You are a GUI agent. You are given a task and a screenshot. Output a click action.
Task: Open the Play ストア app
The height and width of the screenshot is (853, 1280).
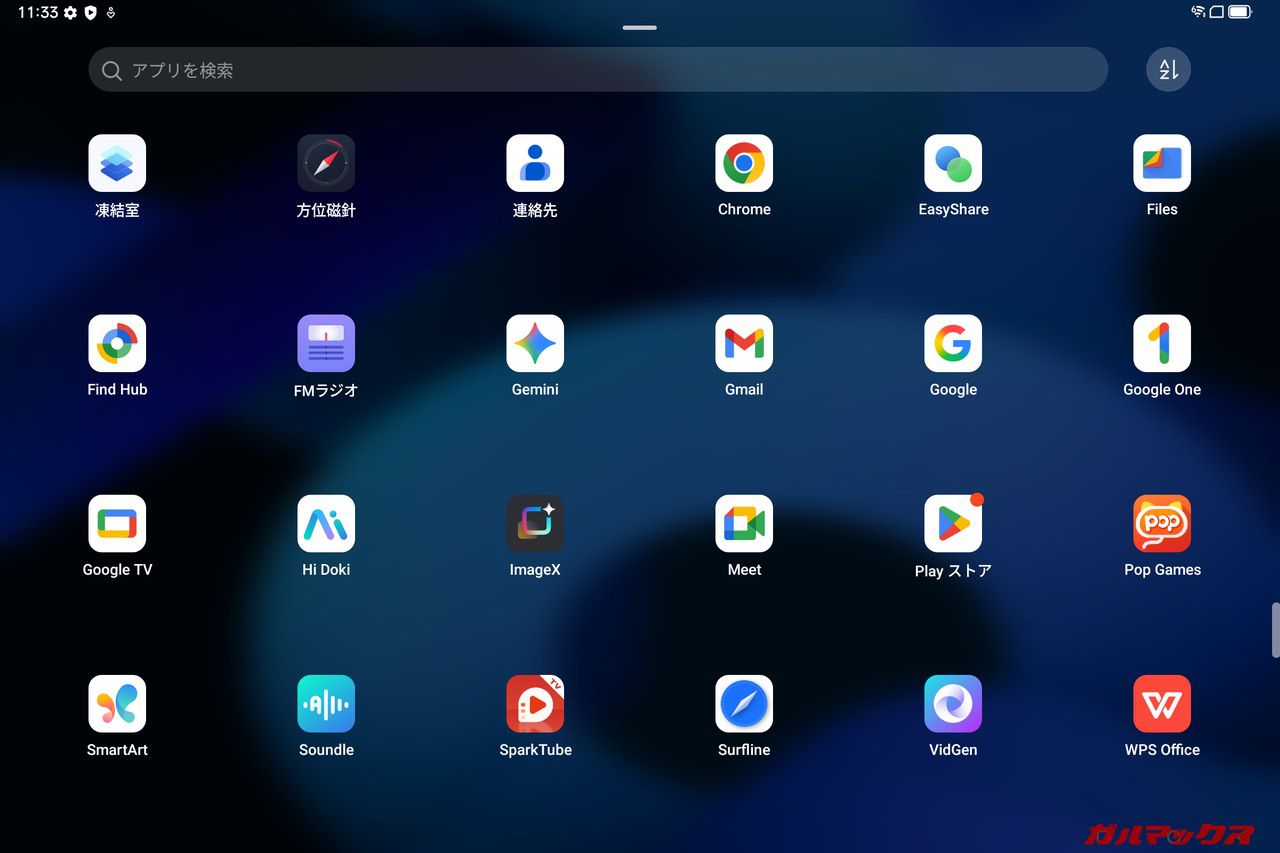pyautogui.click(x=953, y=524)
